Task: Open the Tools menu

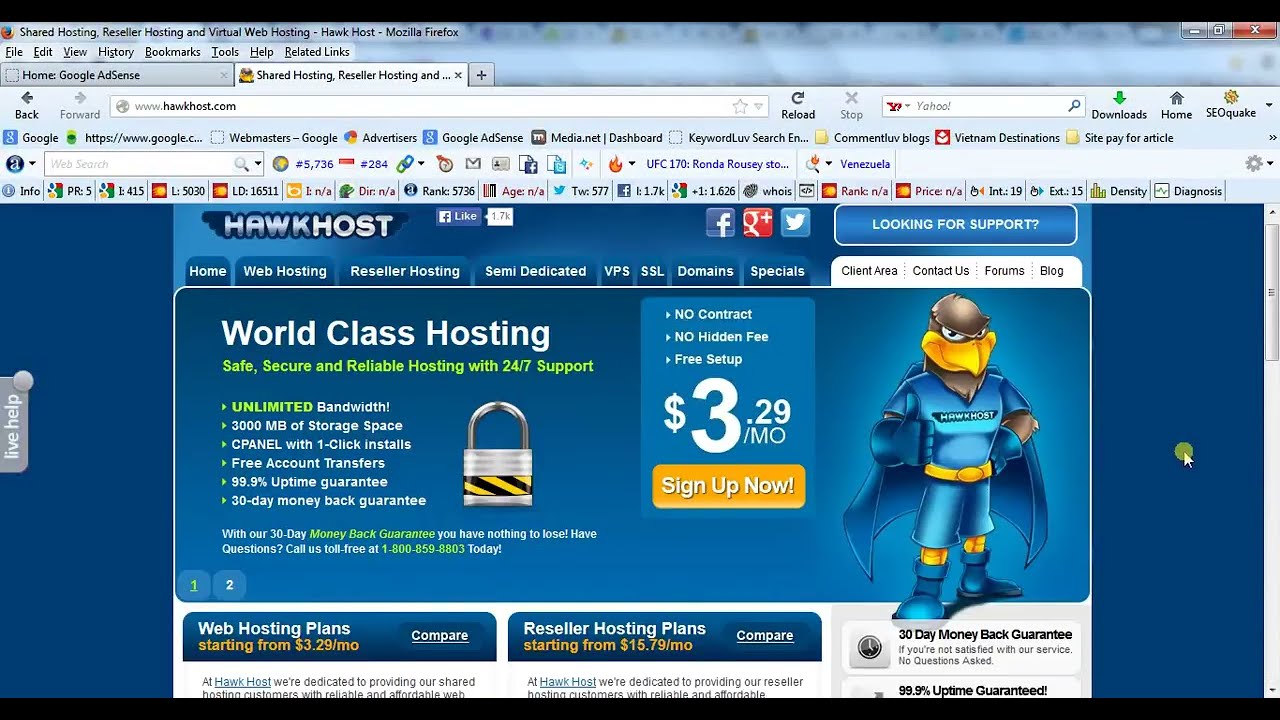Action: 225,52
